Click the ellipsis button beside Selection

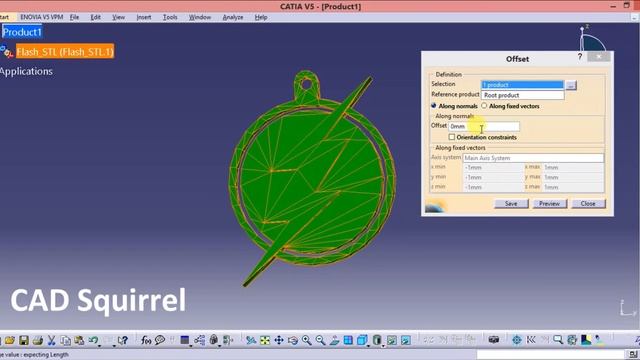tap(571, 85)
